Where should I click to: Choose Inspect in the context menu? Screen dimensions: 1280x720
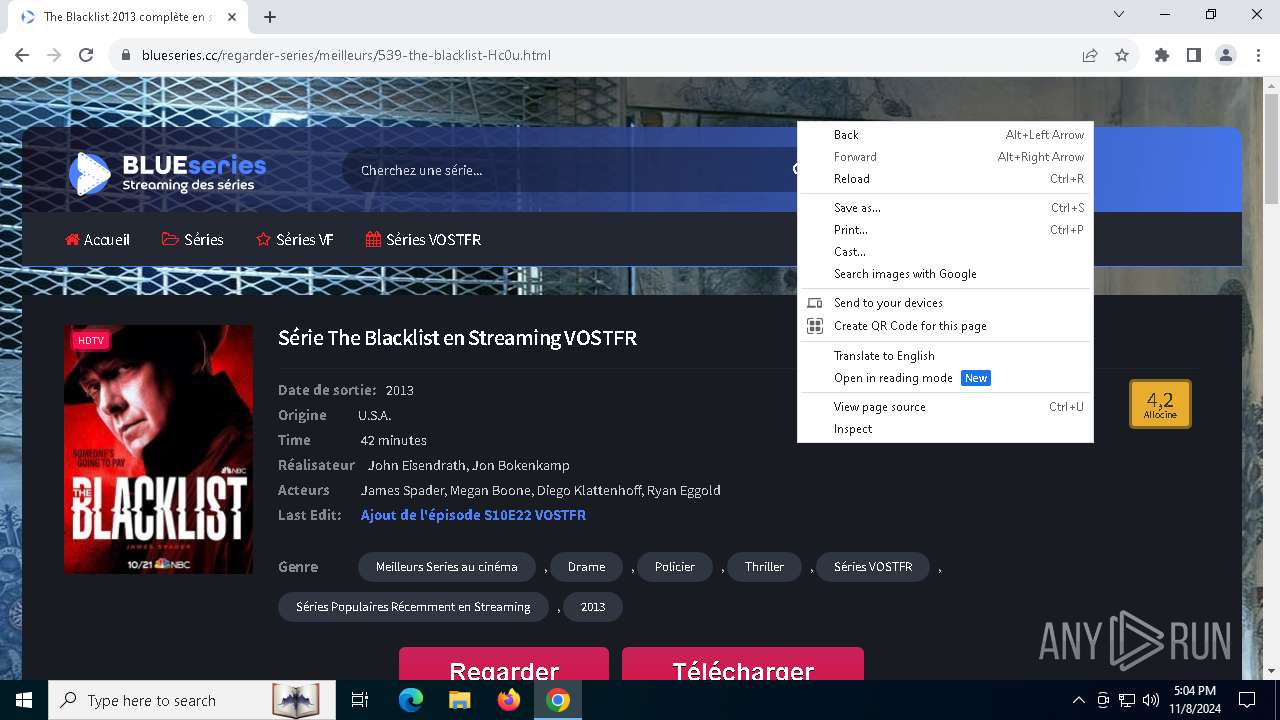(945, 429)
